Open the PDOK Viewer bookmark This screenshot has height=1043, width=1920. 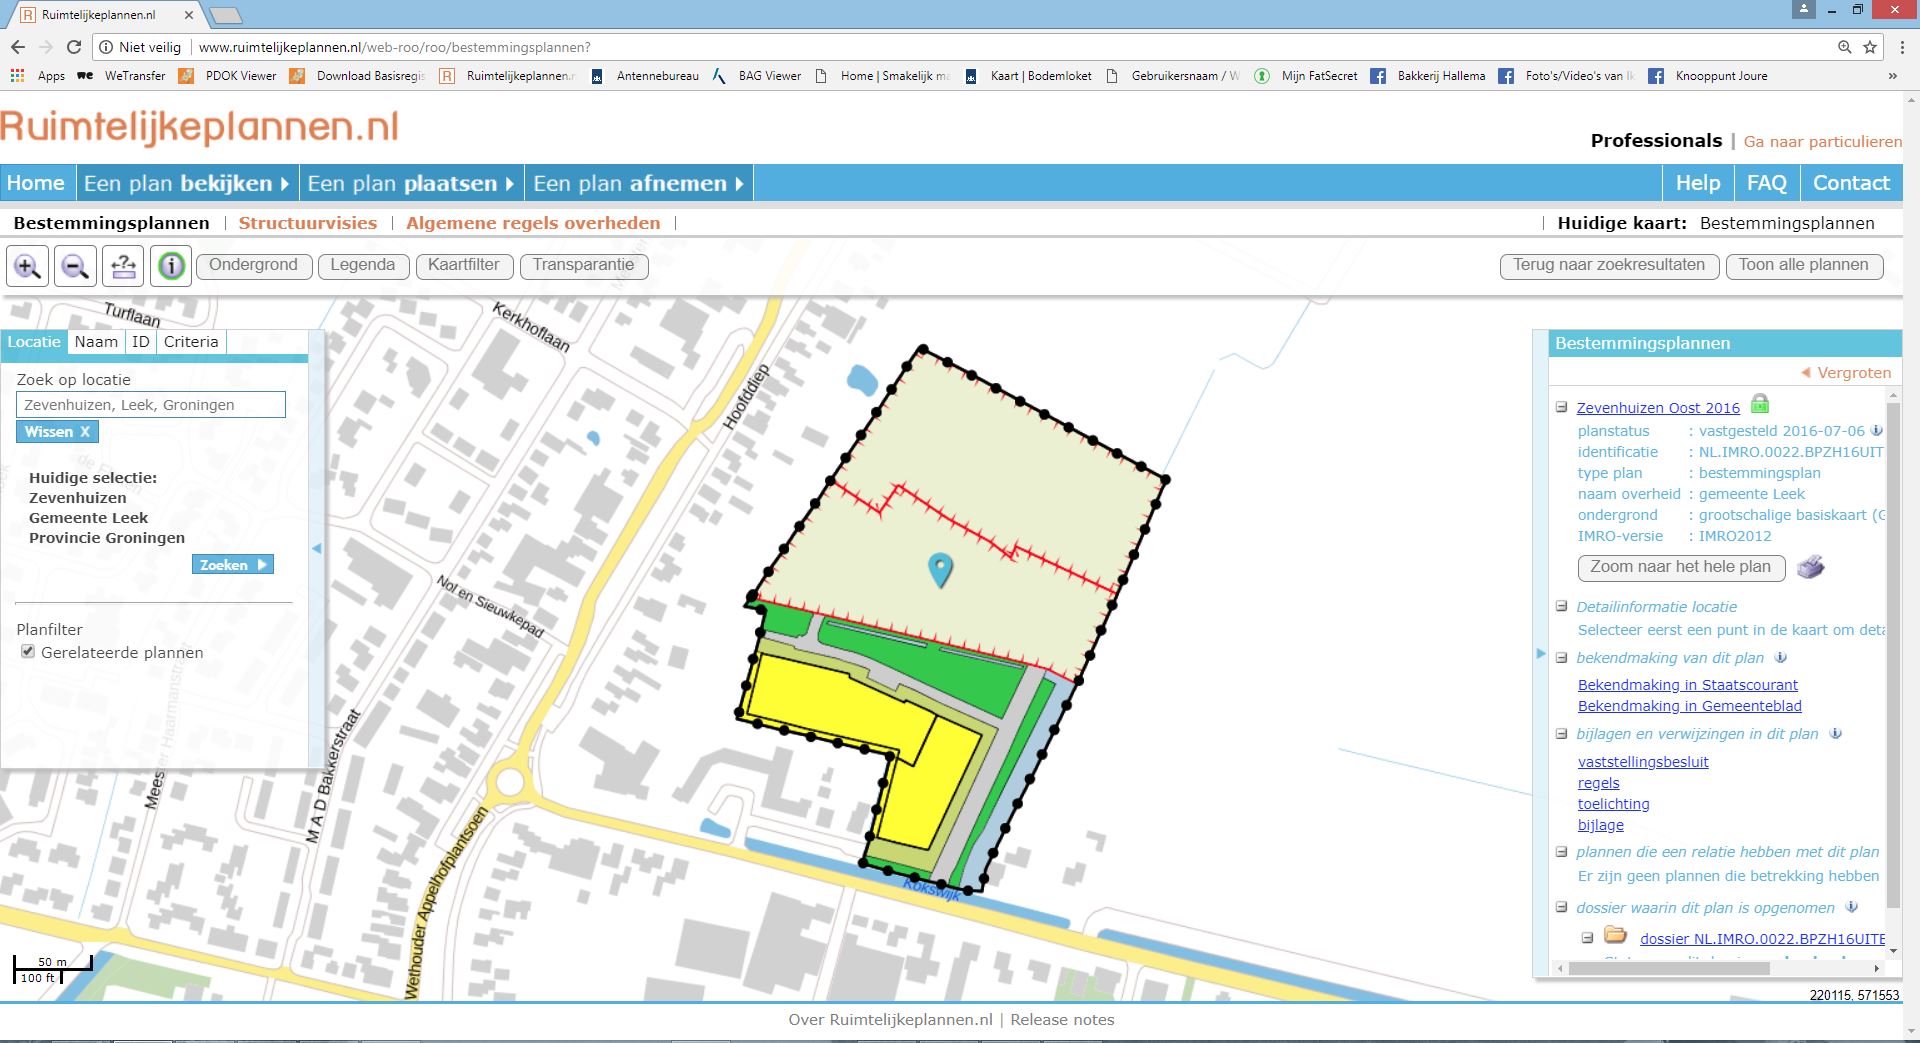point(228,76)
